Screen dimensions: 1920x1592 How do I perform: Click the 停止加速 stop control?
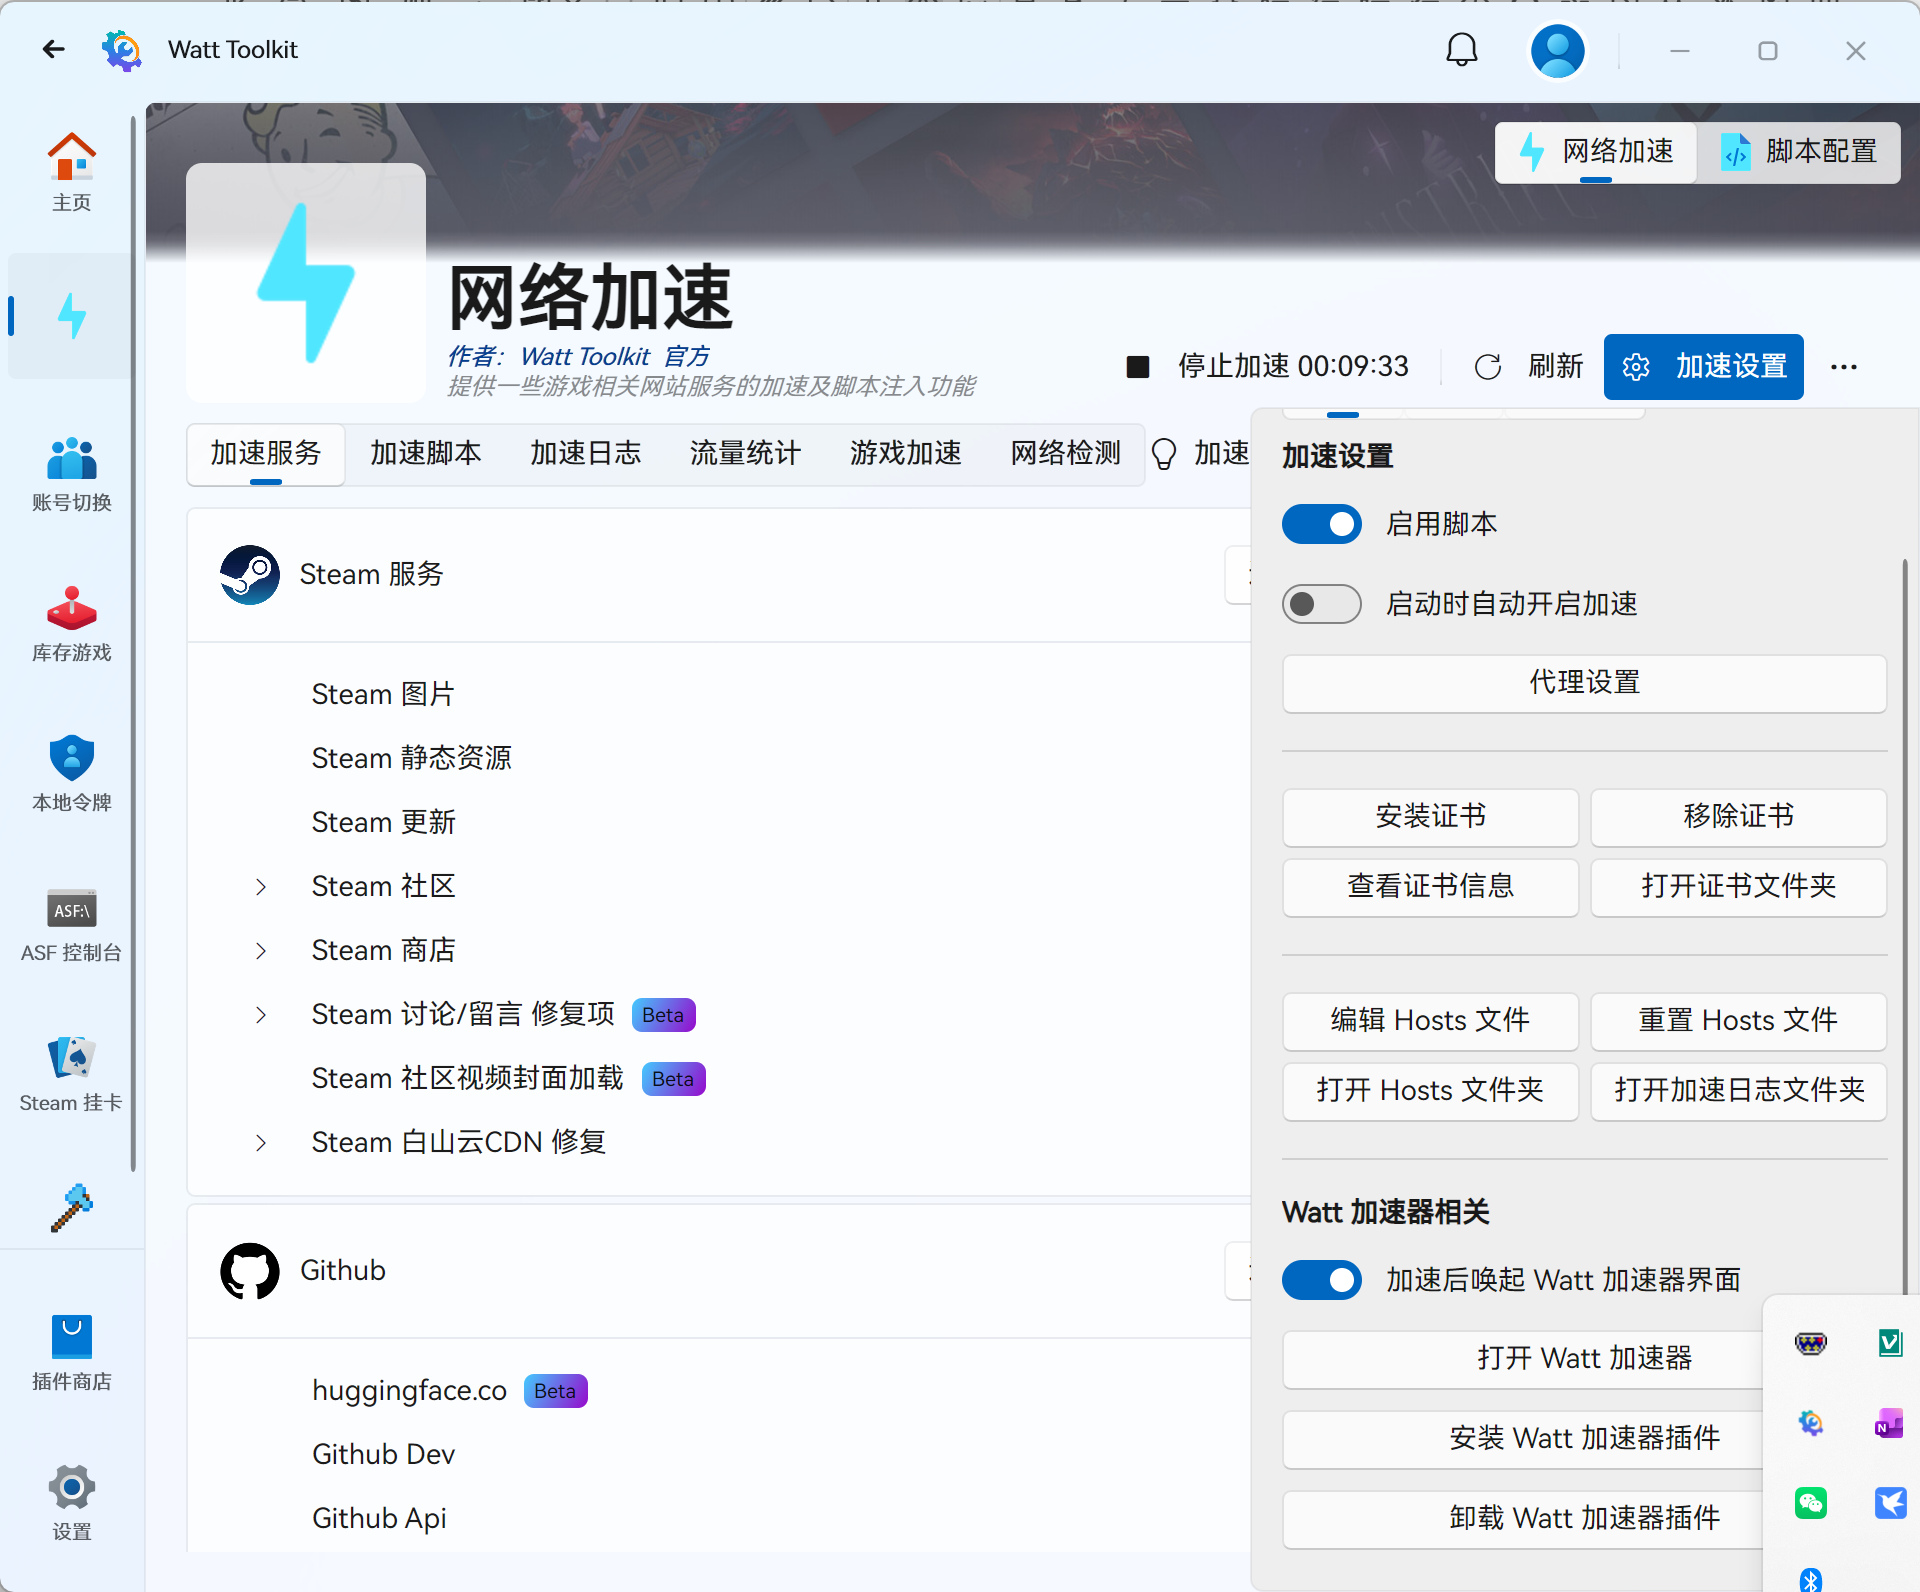(x=1139, y=367)
